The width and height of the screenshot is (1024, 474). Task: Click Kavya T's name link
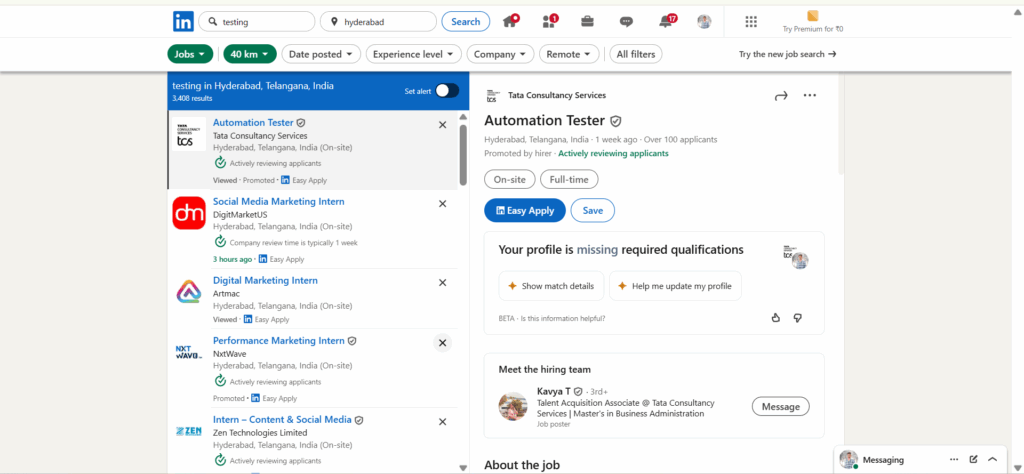tap(554, 391)
